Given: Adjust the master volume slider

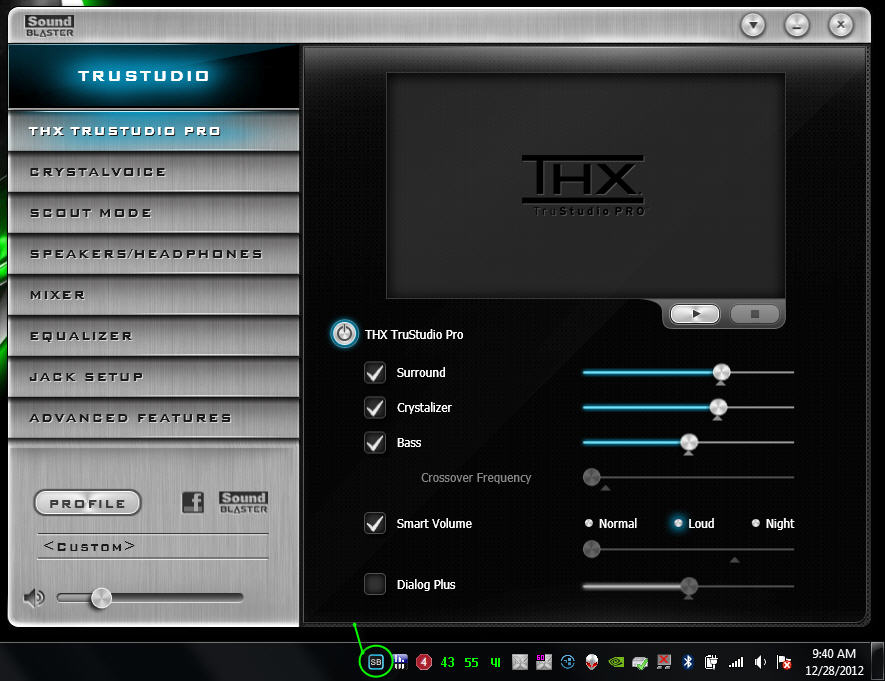Looking at the screenshot, I should click(102, 597).
